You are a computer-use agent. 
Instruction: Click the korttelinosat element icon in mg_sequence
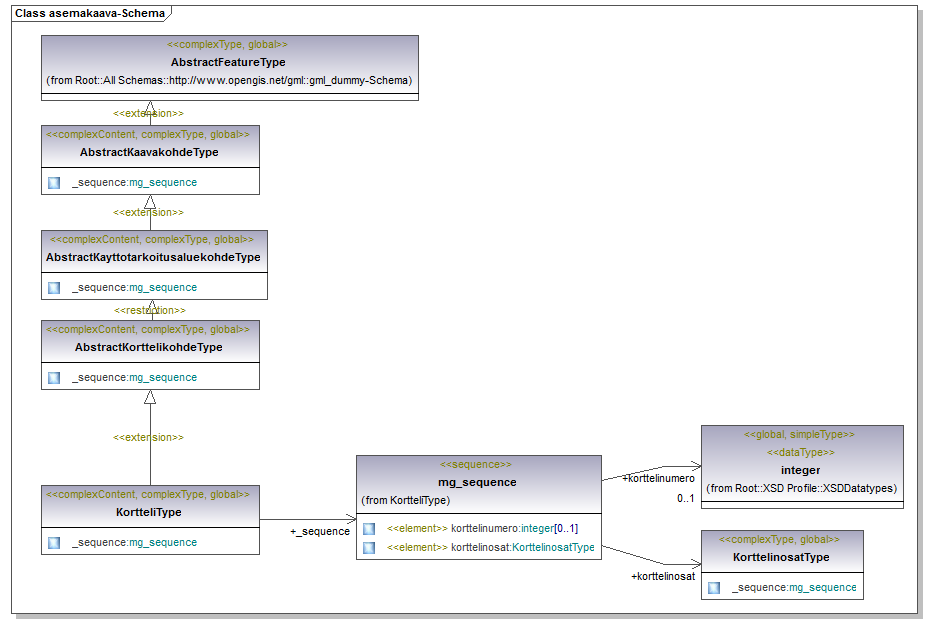click(369, 547)
